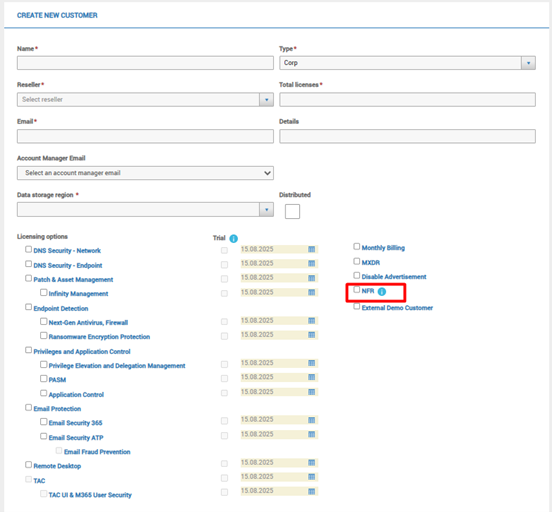Click the Total licenses input field
Image resolution: width=552 pixels, height=512 pixels.
407,100
